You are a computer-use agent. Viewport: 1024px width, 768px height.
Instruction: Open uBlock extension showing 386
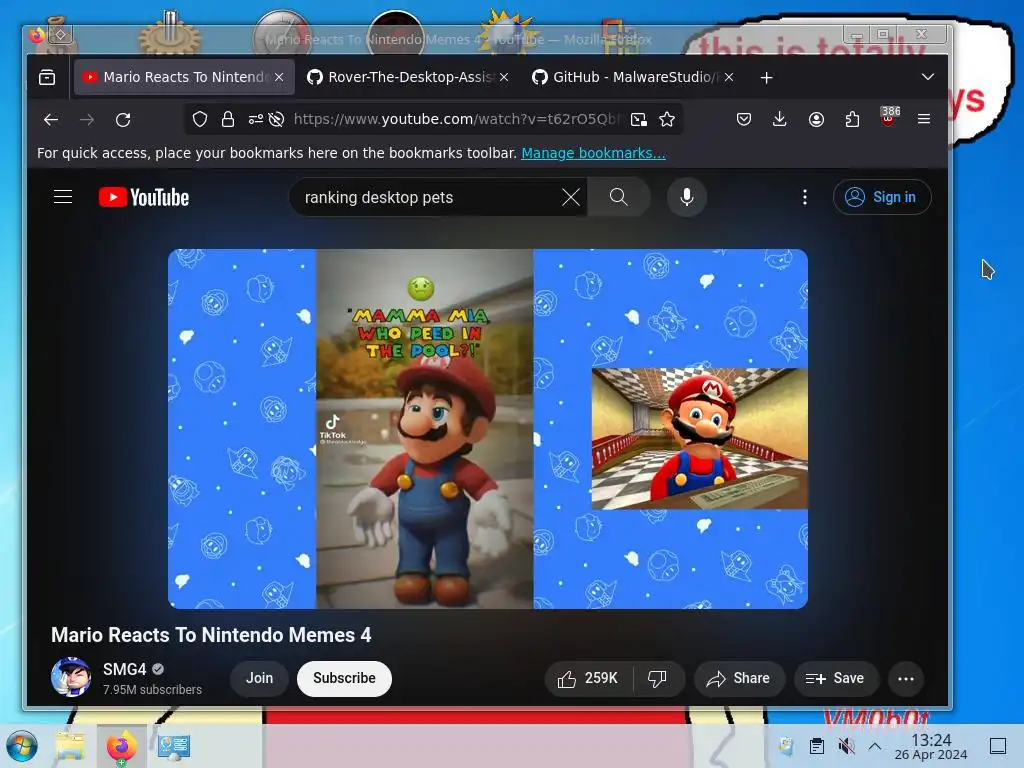(888, 117)
